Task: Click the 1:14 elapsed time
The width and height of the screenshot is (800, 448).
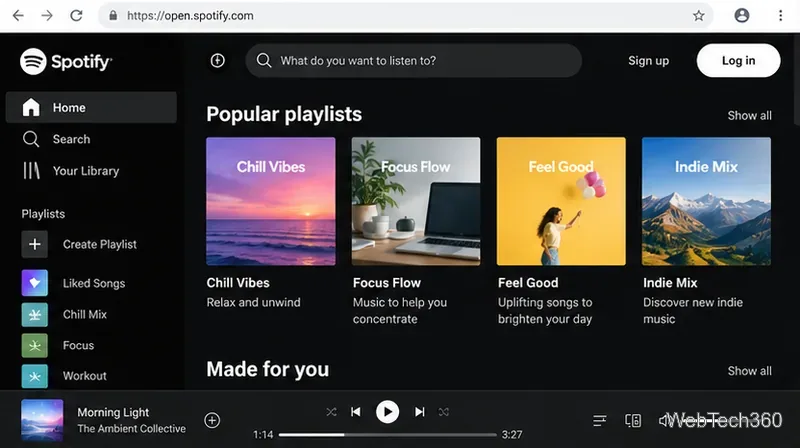Action: click(x=263, y=435)
